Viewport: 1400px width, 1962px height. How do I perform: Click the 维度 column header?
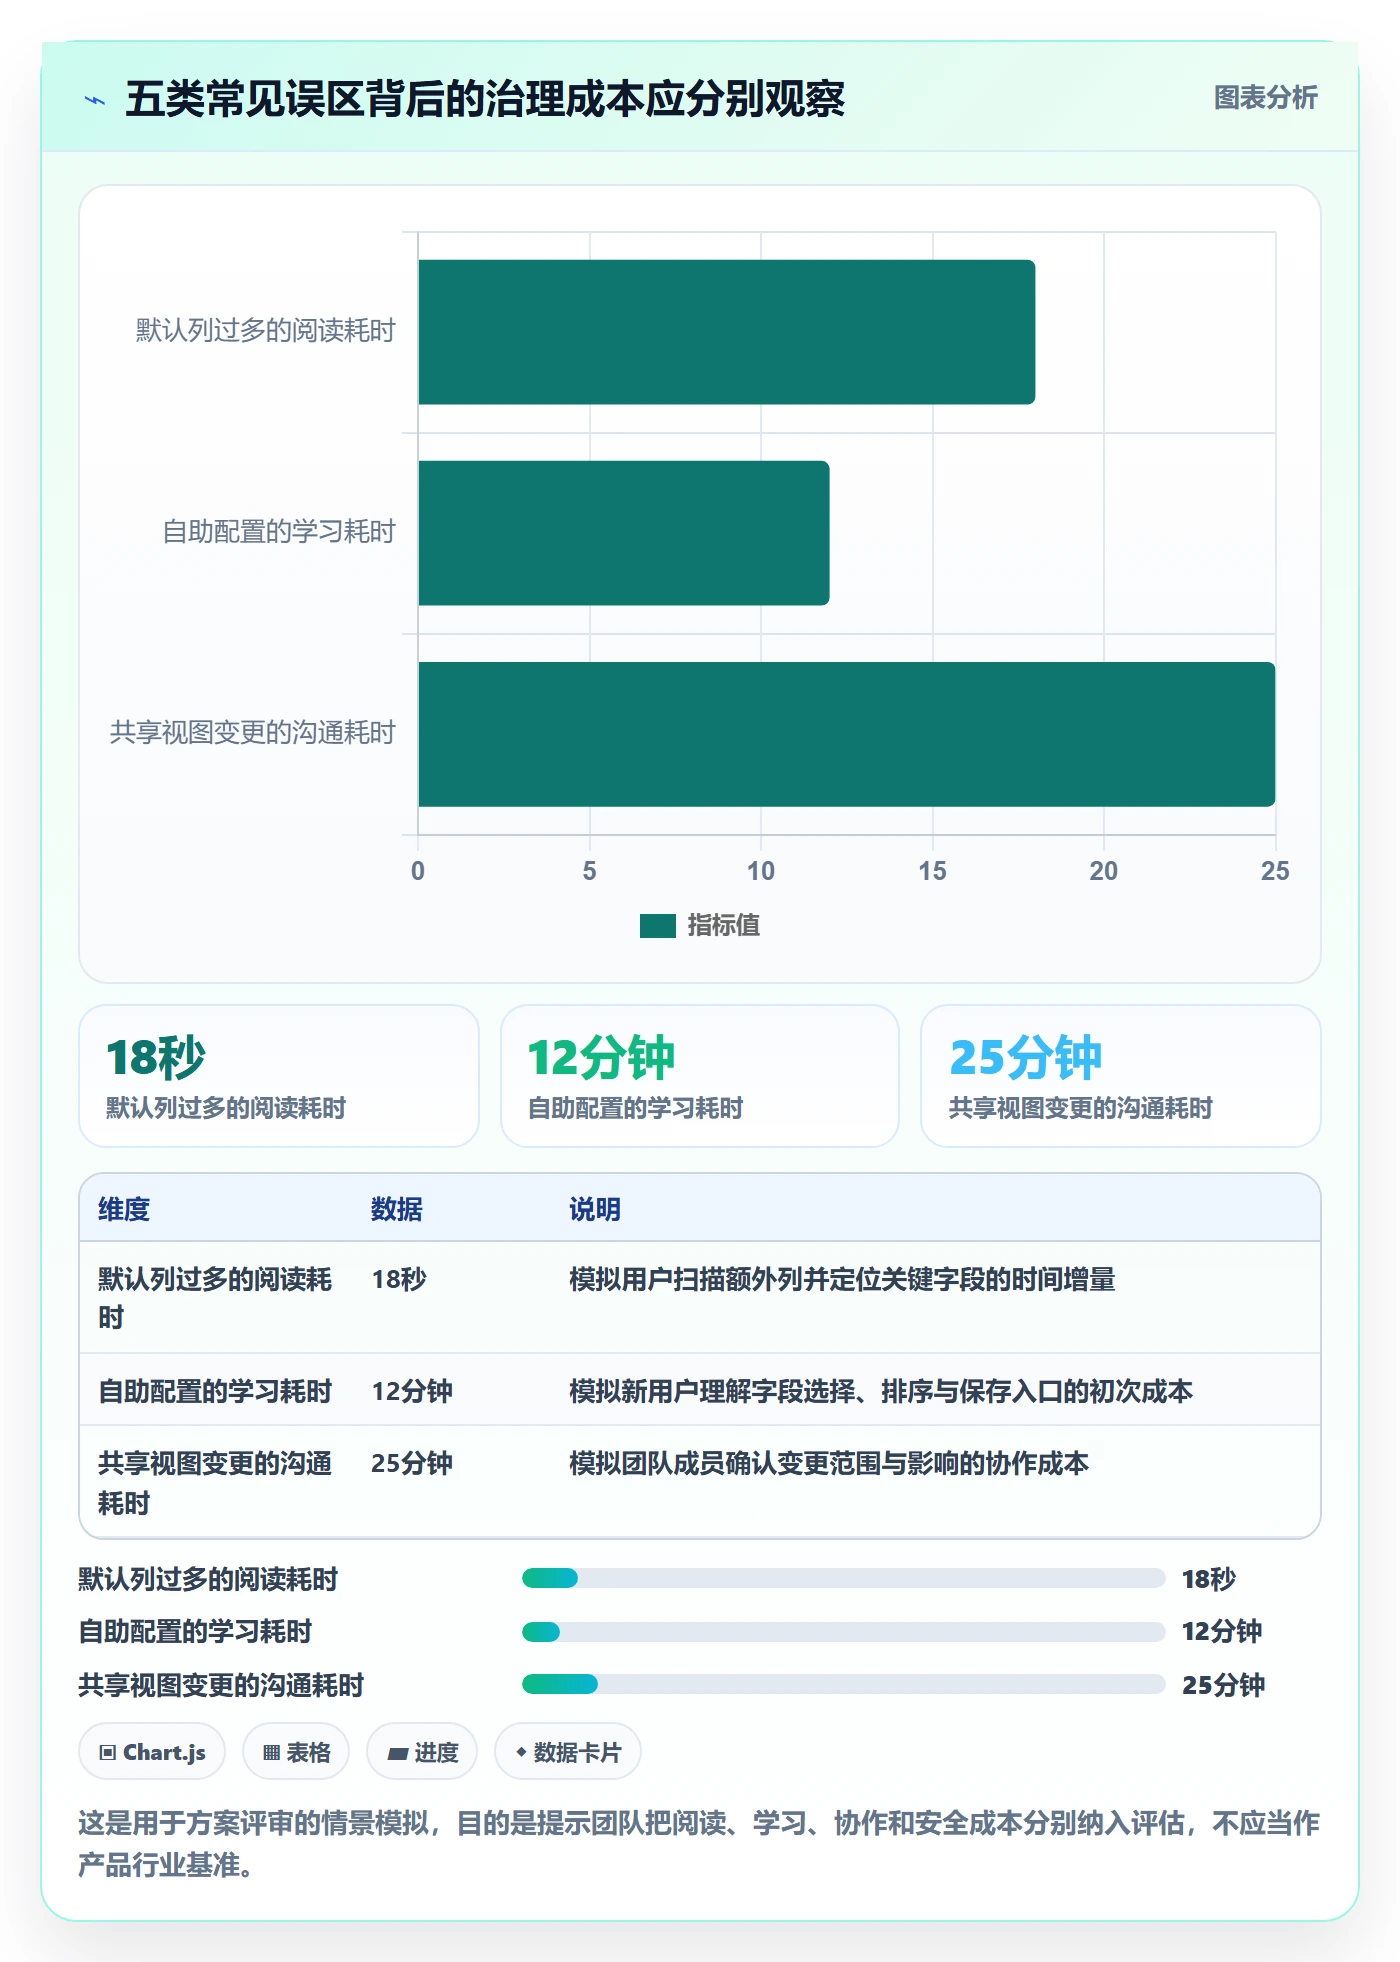point(124,1209)
